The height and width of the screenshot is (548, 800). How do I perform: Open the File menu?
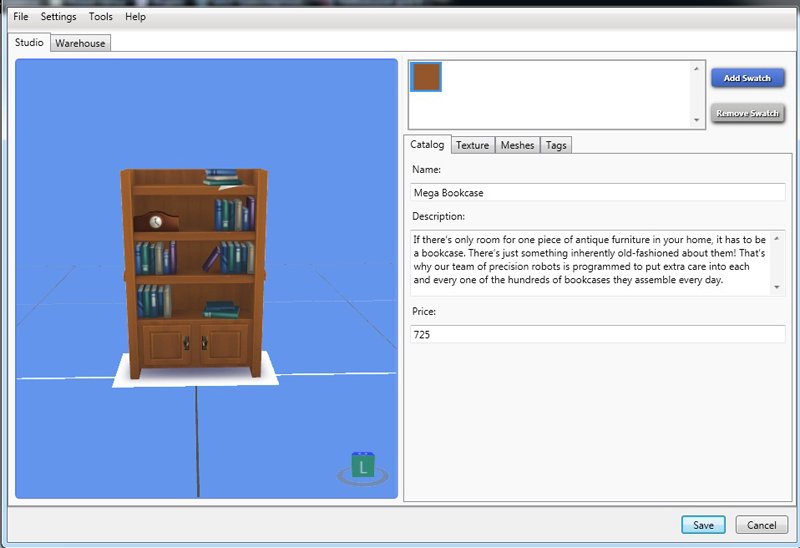pyautogui.click(x=20, y=17)
